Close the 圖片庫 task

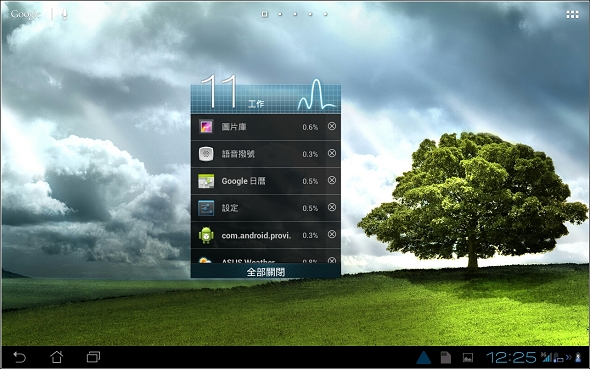[331, 126]
